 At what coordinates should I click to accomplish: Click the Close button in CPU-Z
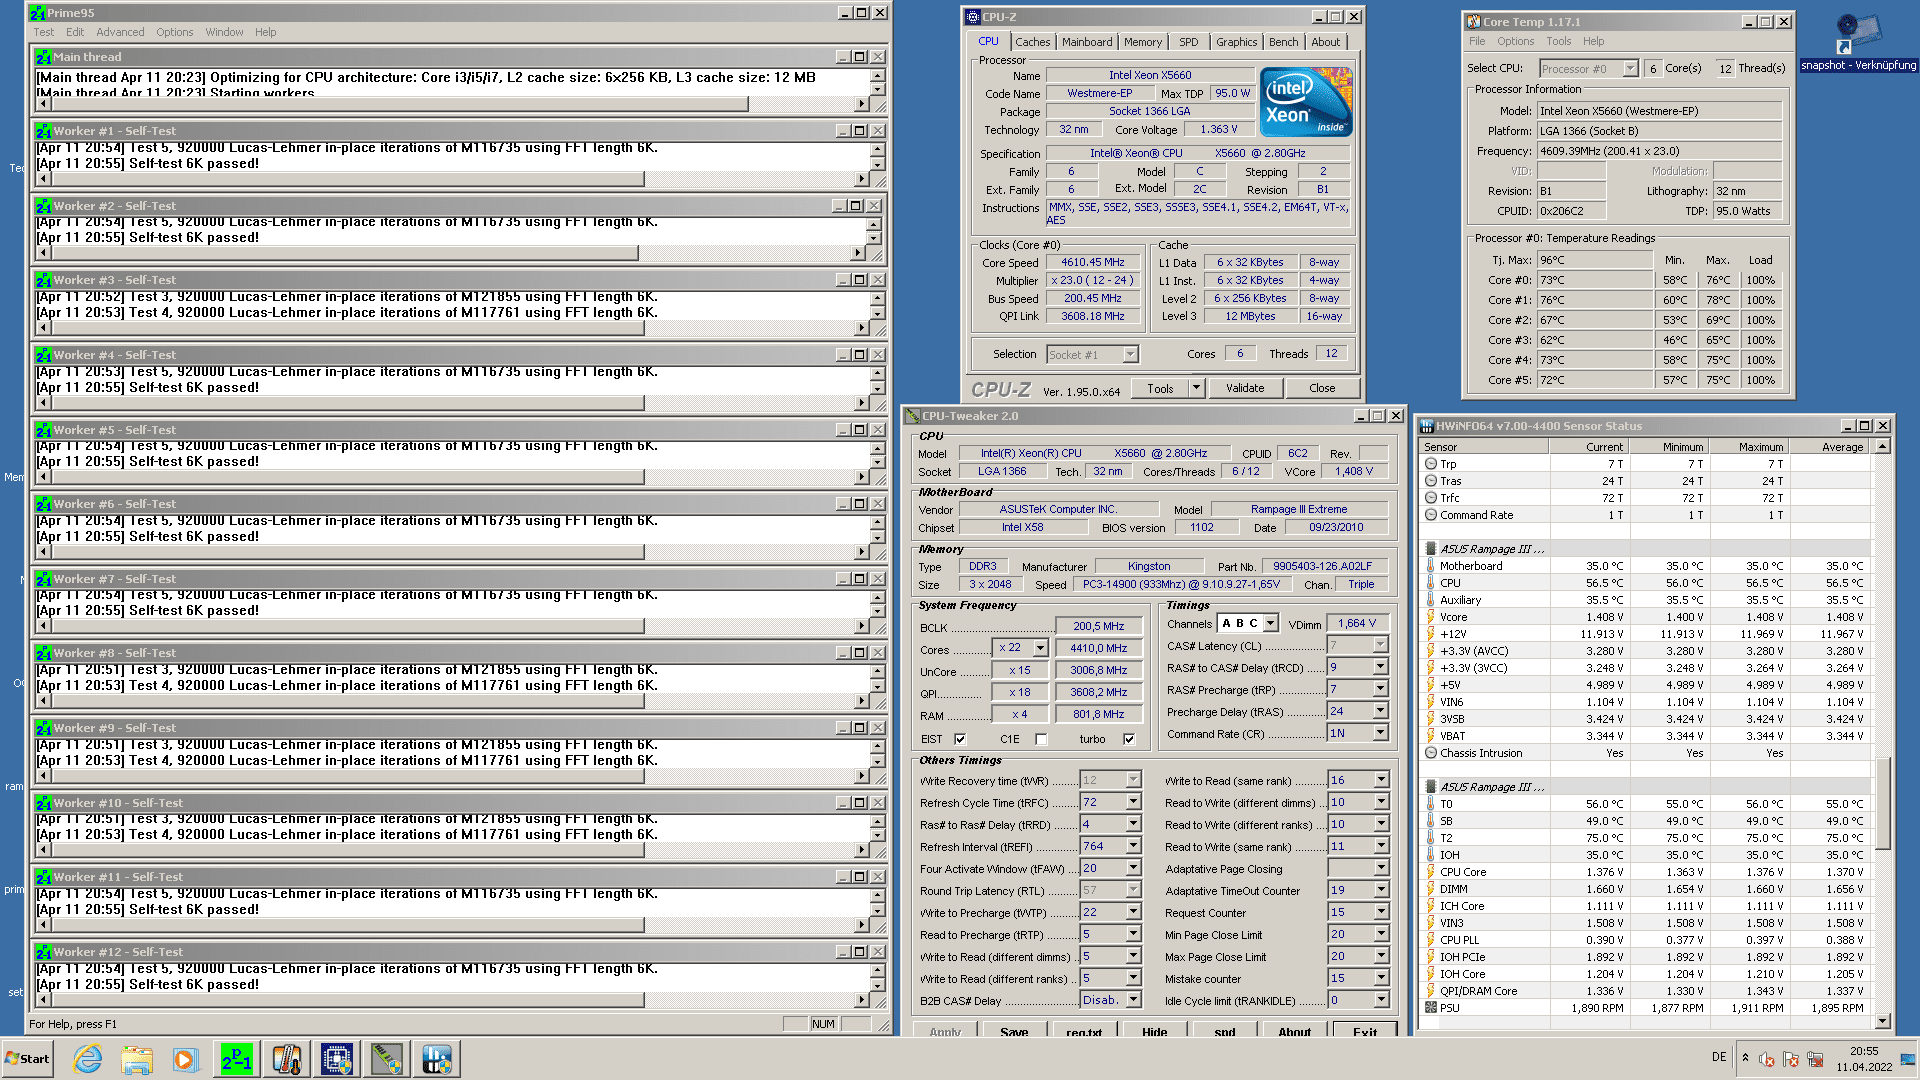pyautogui.click(x=1322, y=388)
